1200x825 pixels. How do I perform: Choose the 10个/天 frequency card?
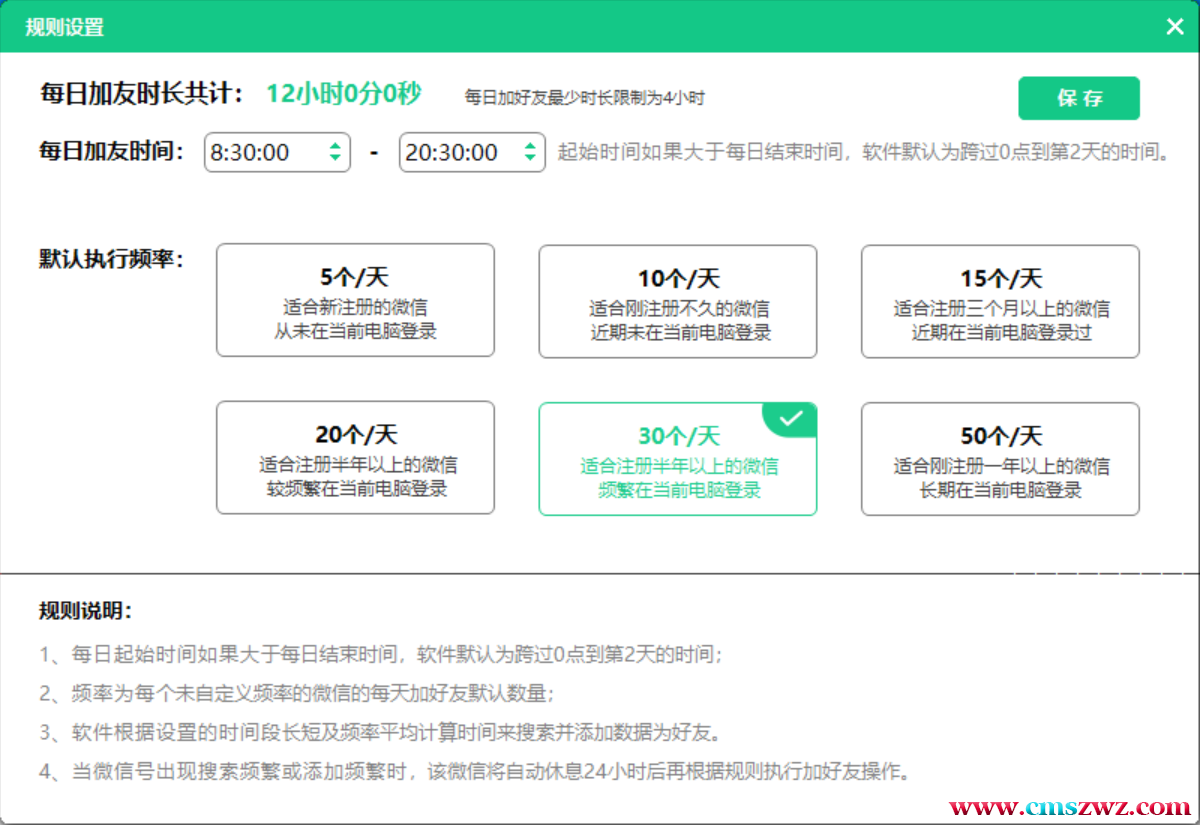point(677,301)
